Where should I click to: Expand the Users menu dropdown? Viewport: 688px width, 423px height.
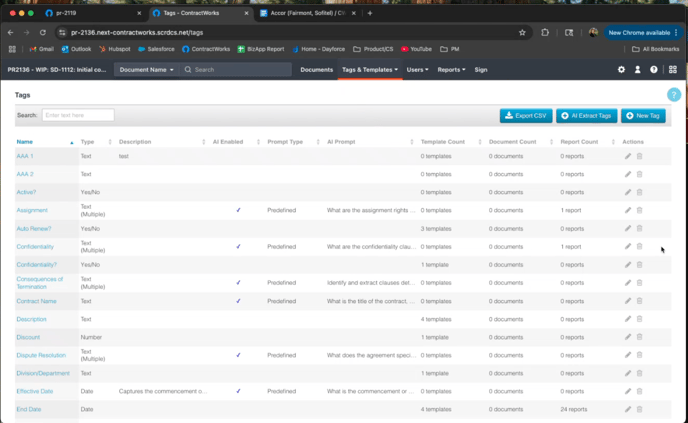417,70
